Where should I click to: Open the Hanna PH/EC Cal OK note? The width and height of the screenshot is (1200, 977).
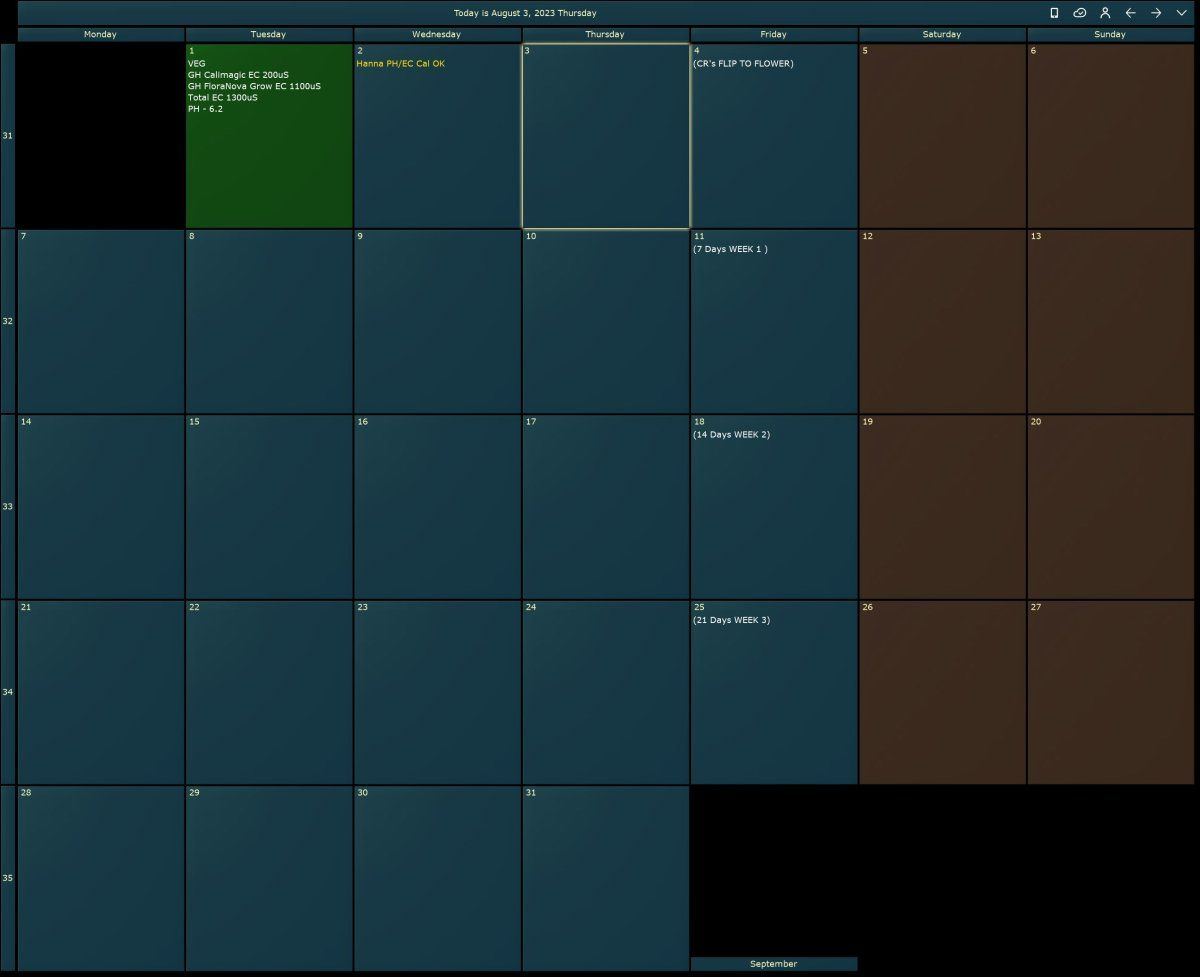[x=401, y=64]
